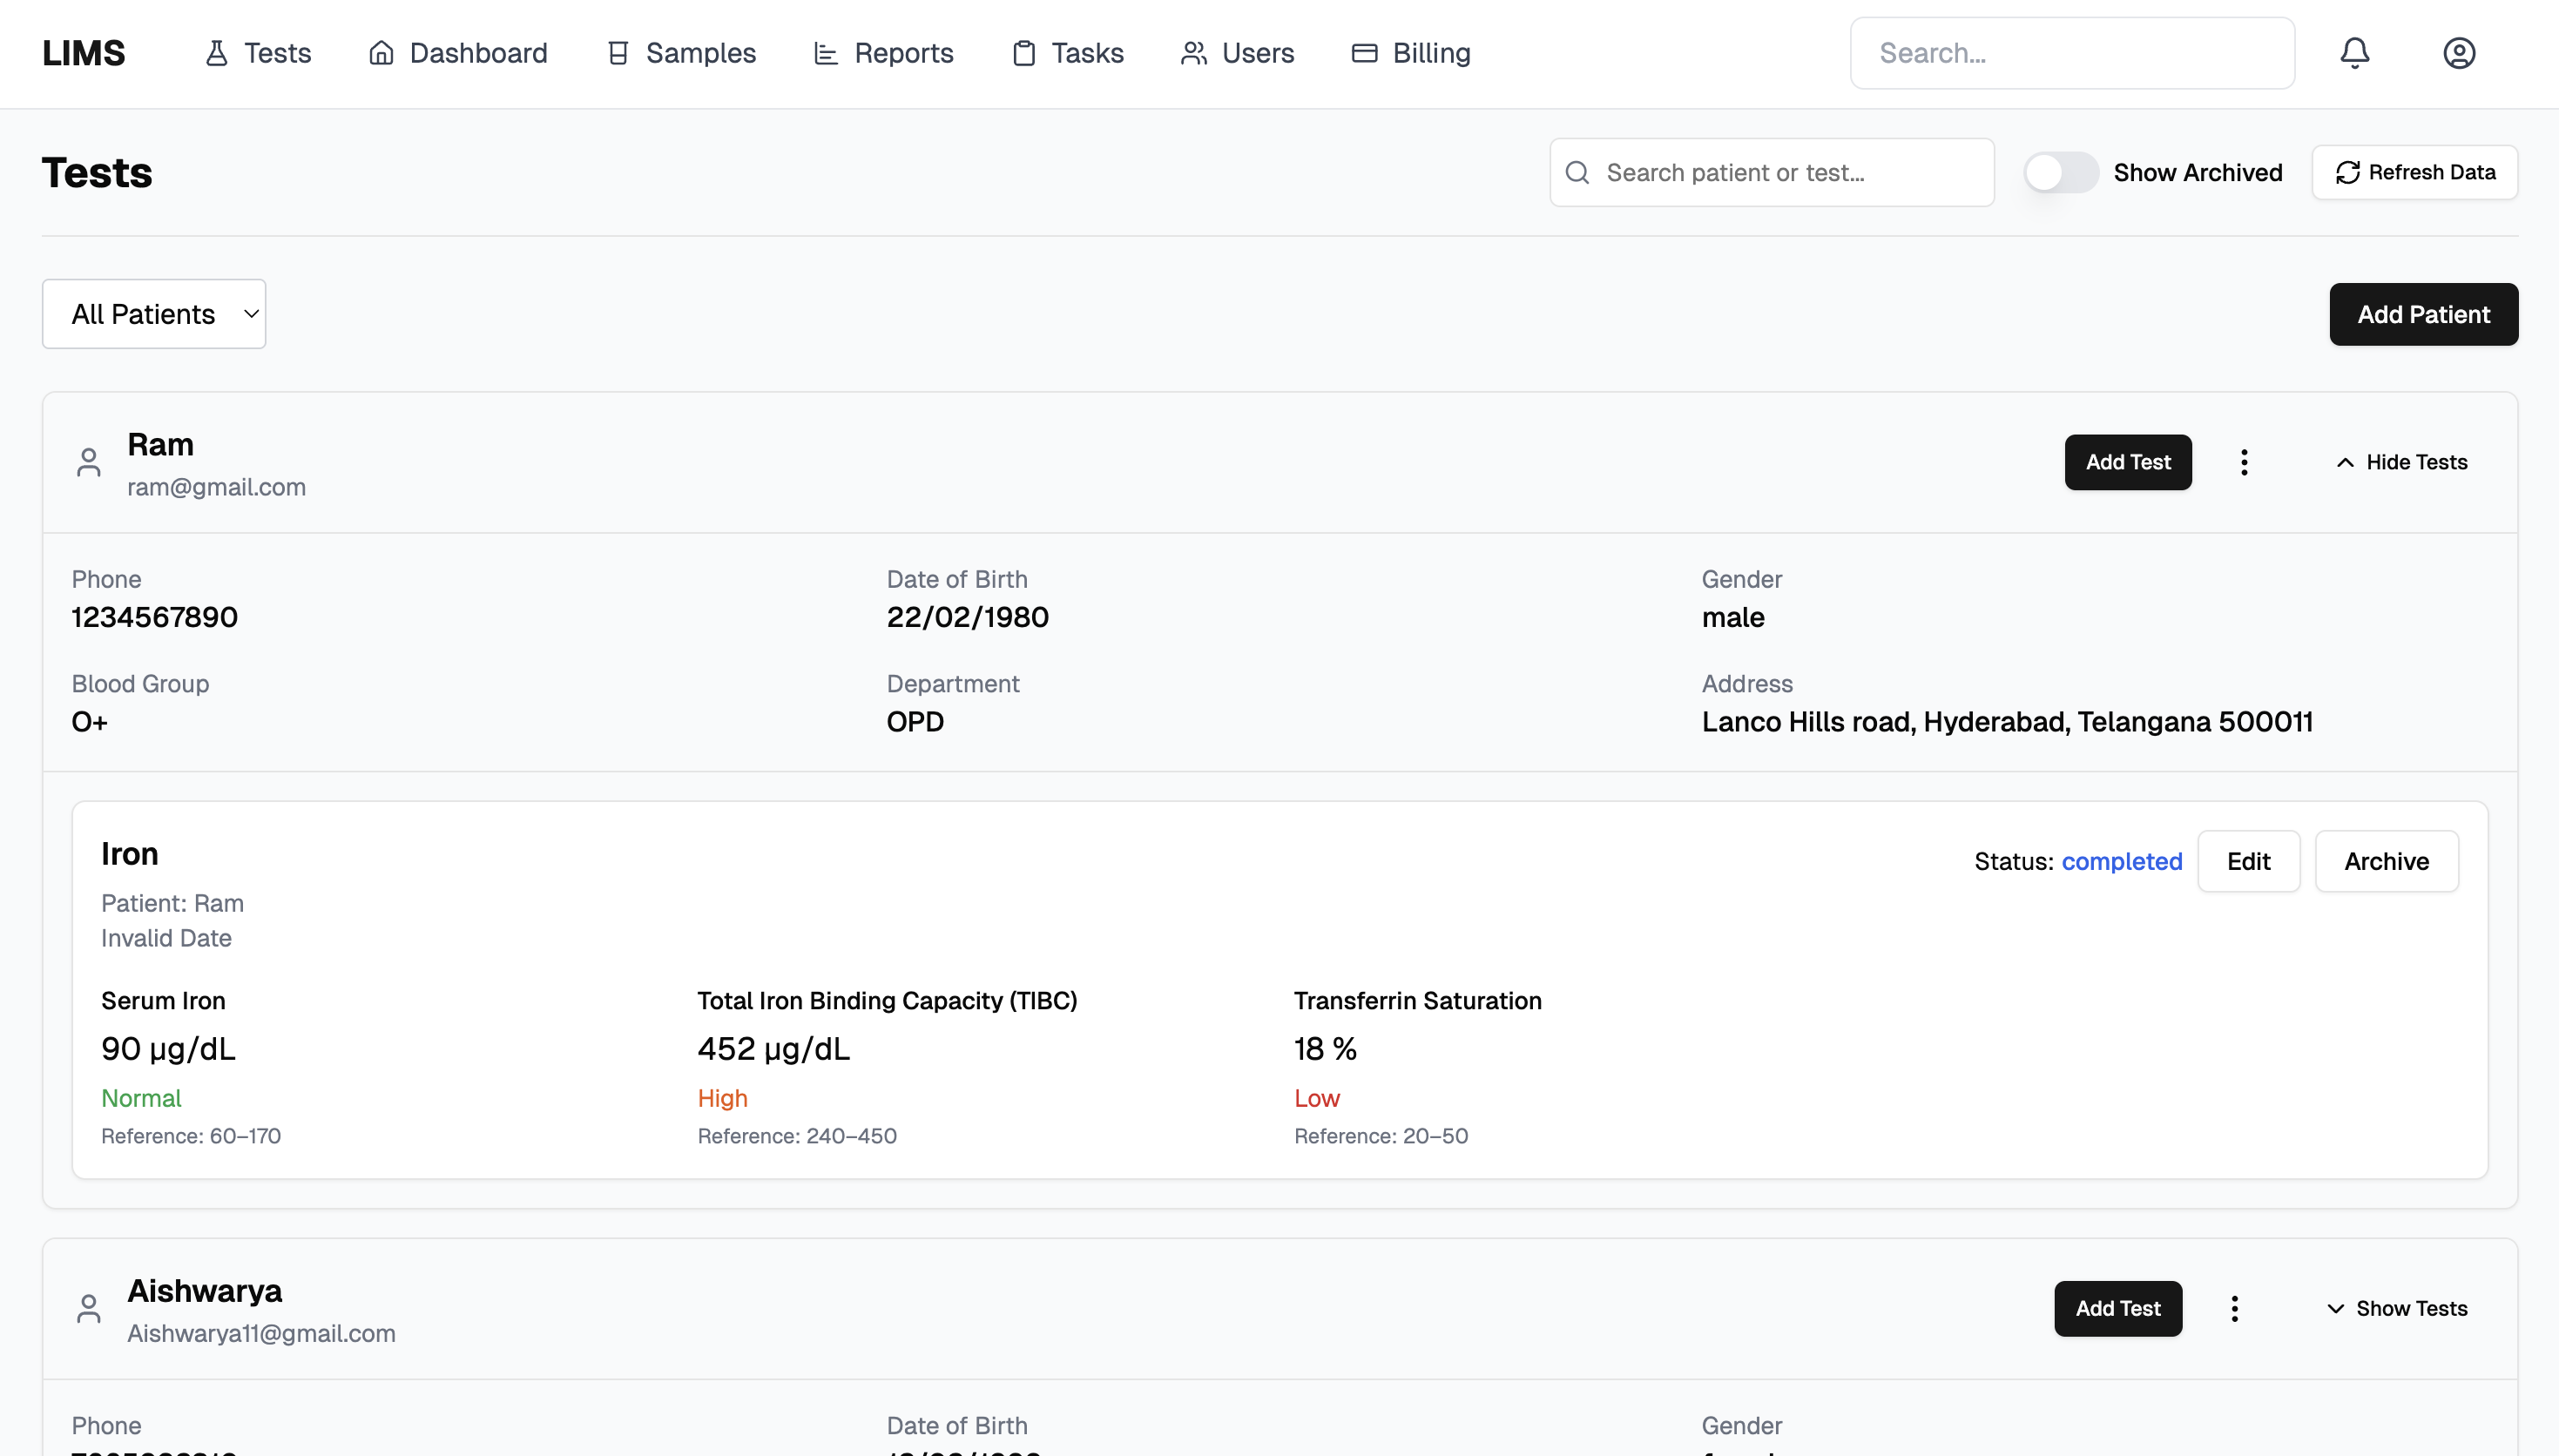
Task: Go to Users nav item
Action: (x=1237, y=53)
